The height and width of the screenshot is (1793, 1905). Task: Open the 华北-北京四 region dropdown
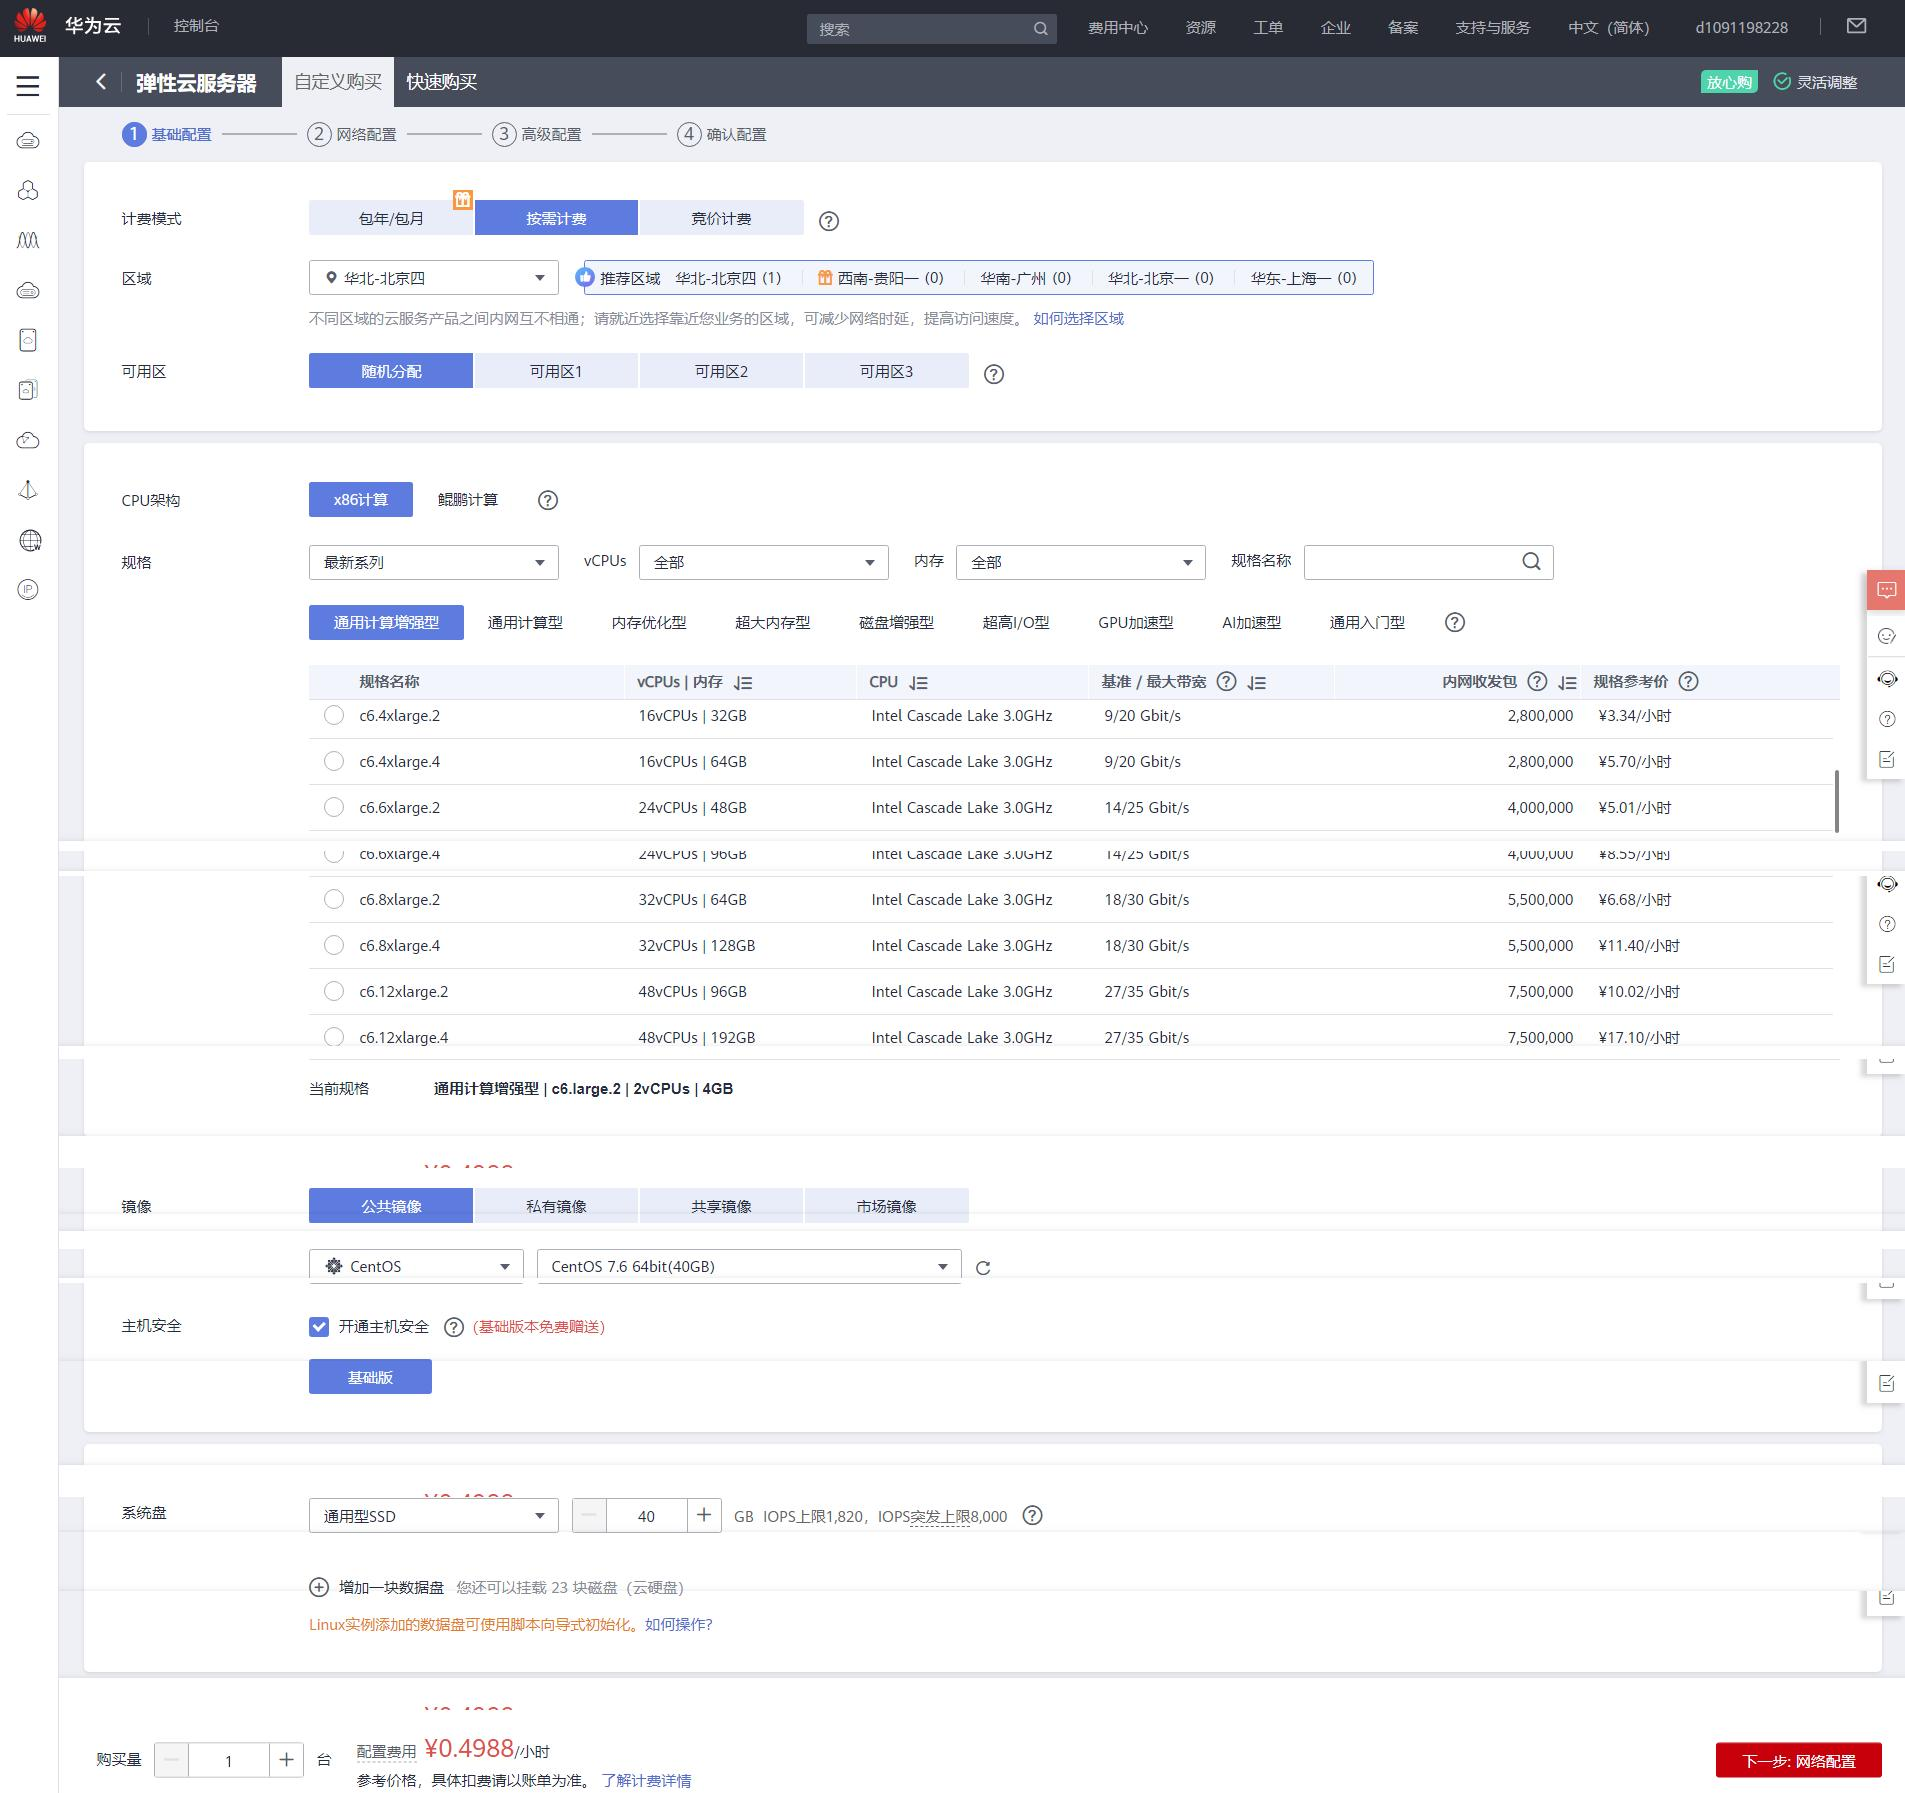pos(433,278)
